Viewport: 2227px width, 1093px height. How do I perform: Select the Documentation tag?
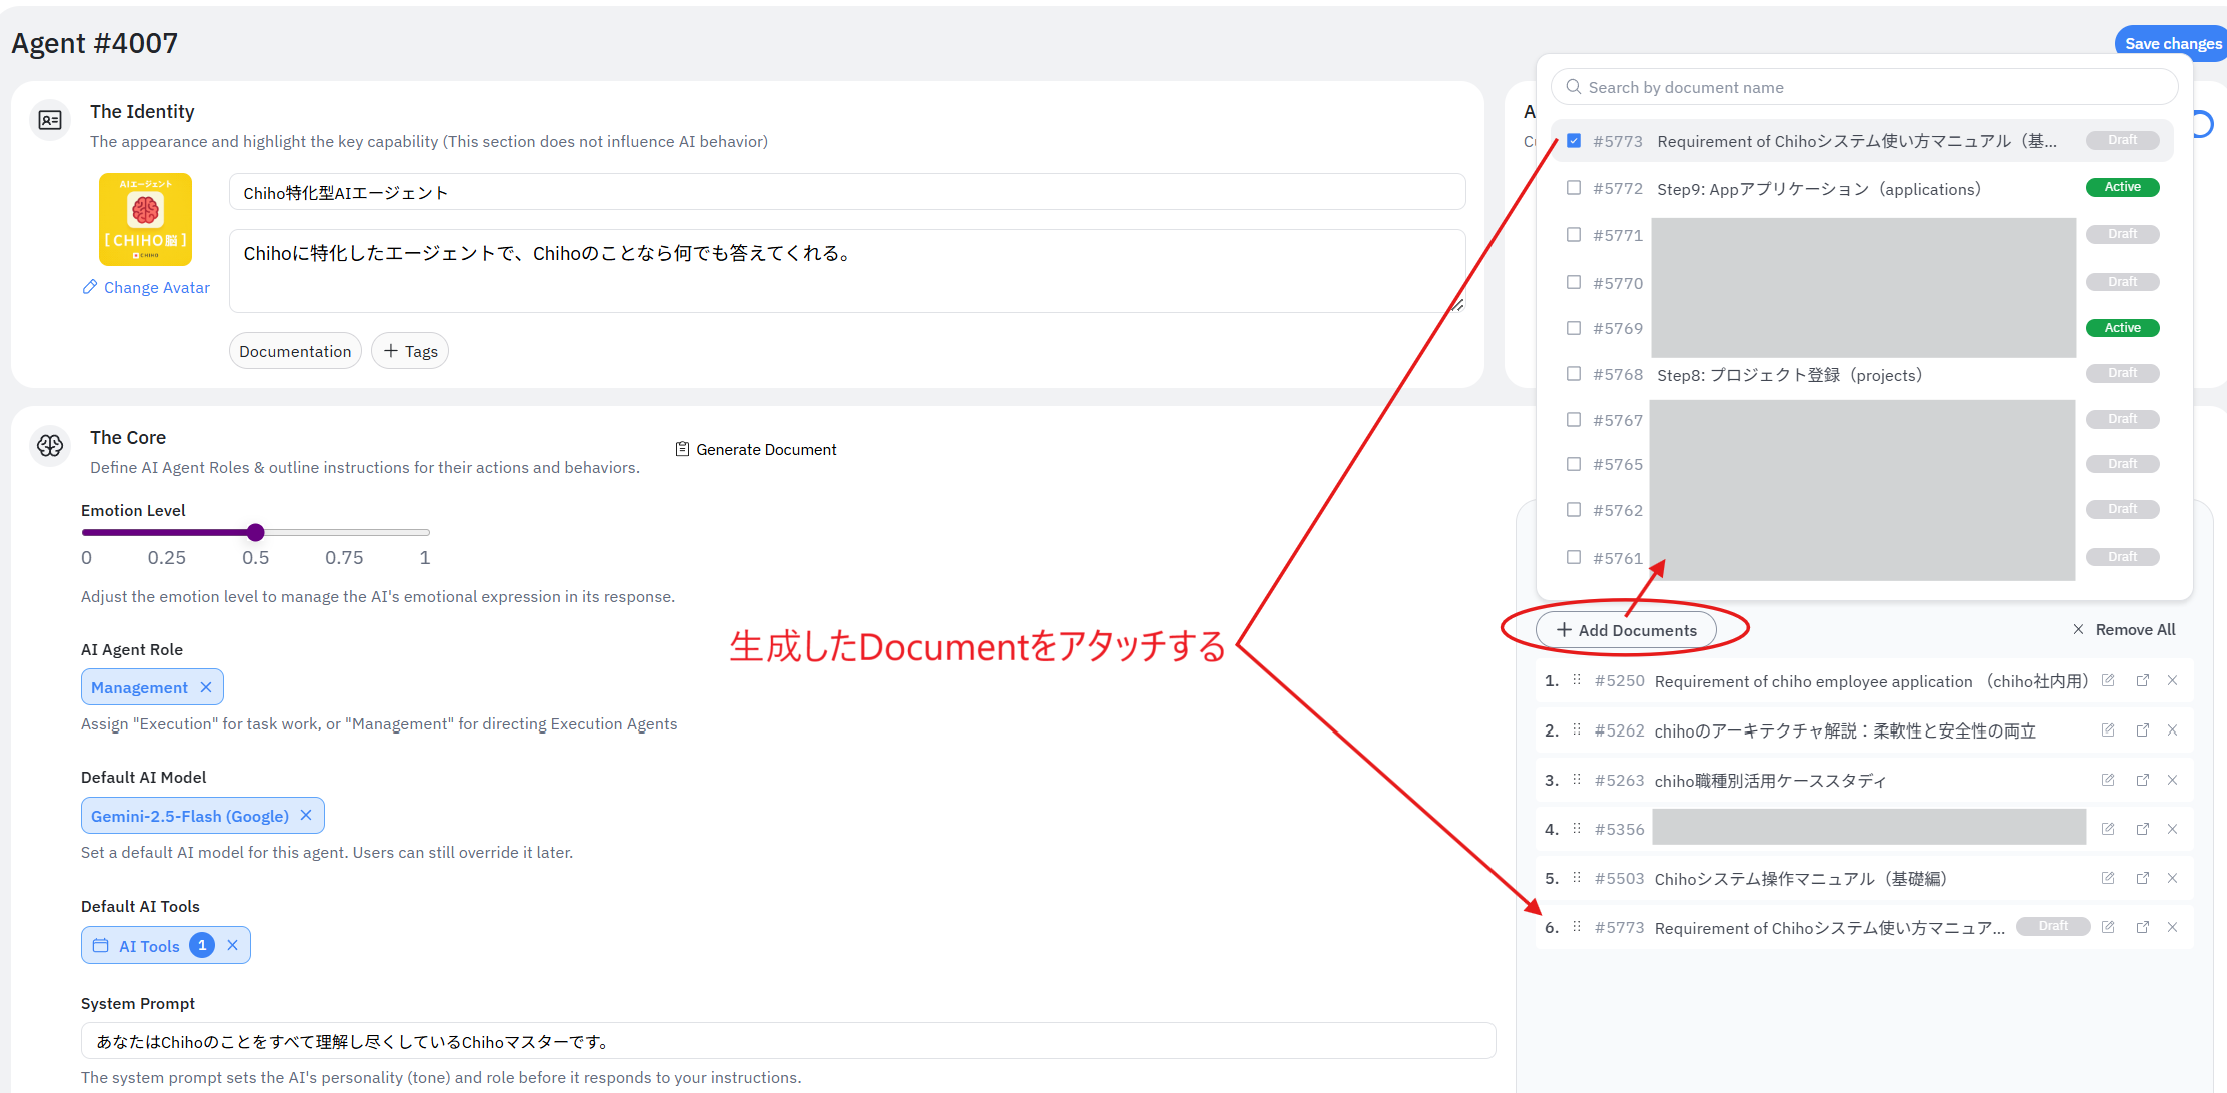point(295,351)
